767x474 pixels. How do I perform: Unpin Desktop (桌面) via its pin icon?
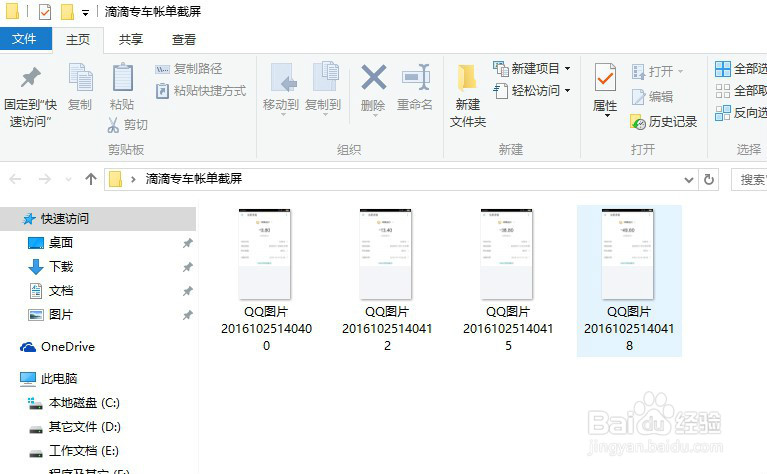click(187, 243)
